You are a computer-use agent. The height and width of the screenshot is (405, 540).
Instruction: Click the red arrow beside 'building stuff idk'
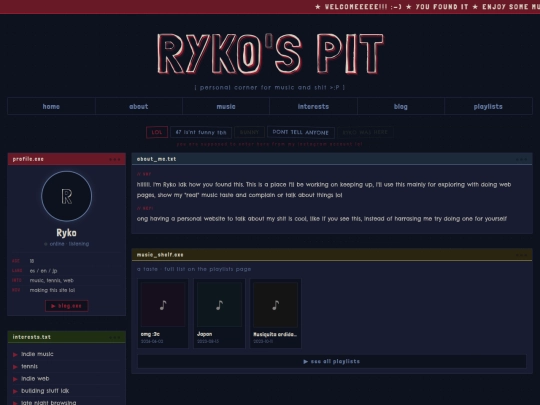point(15,391)
